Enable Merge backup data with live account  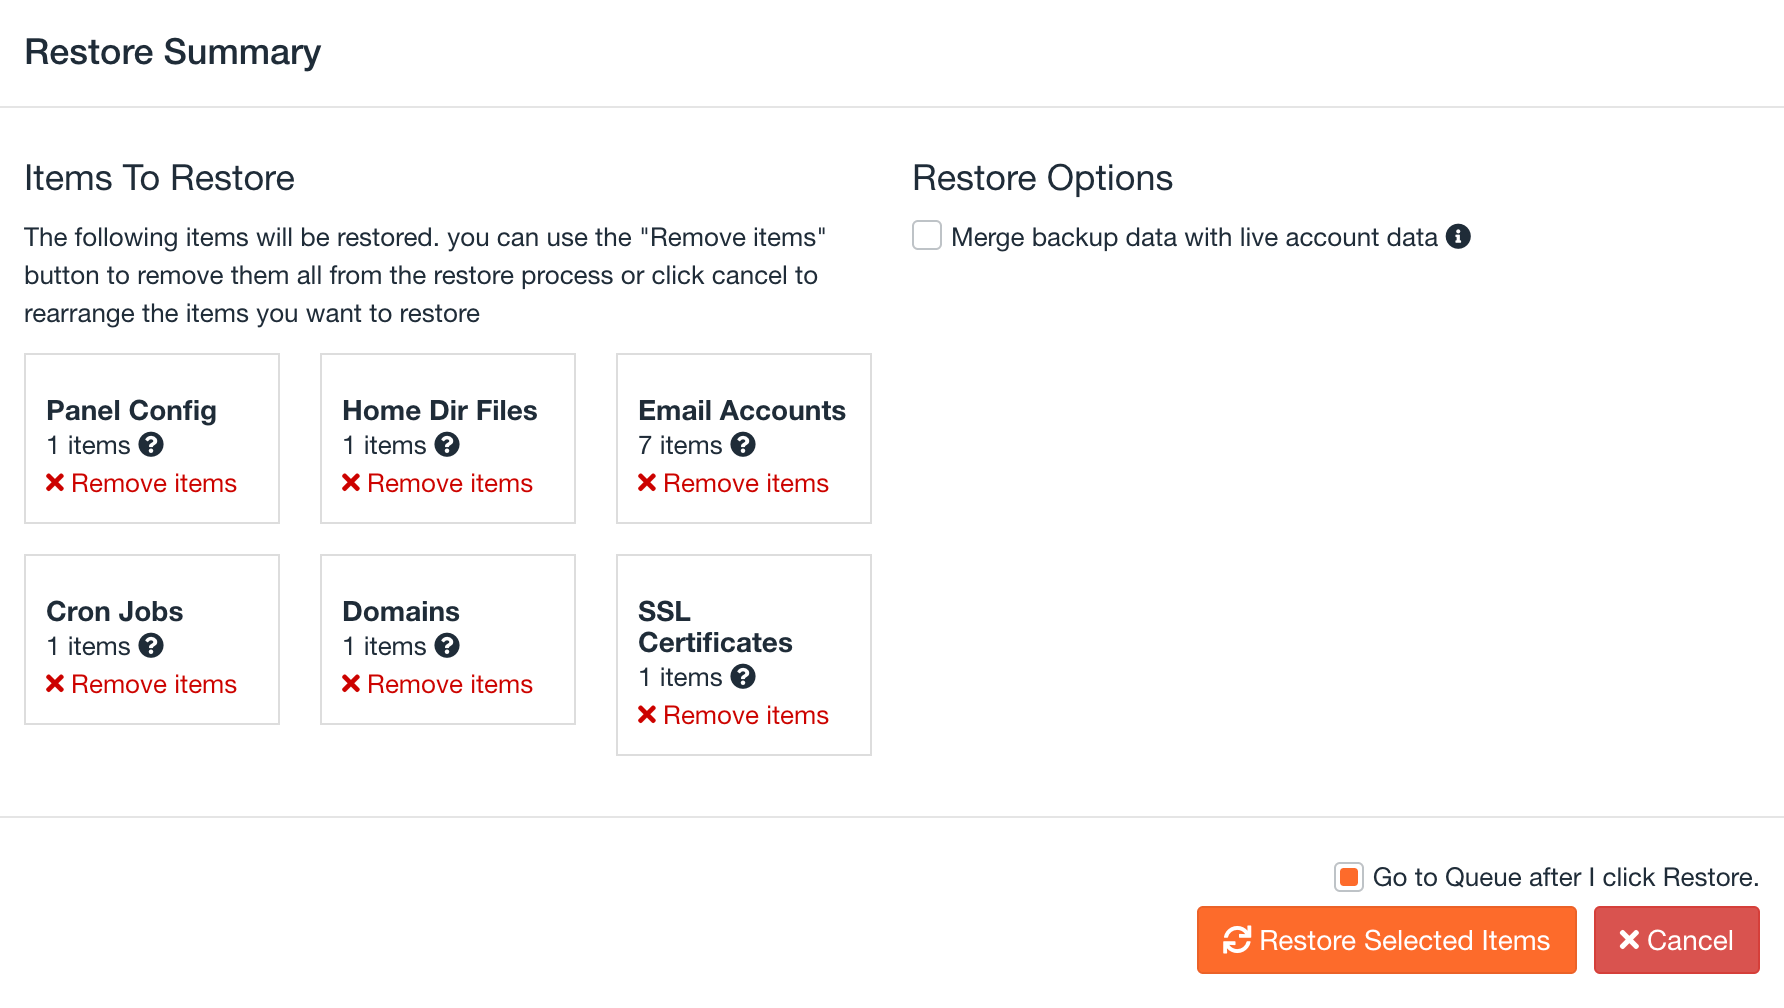coord(927,236)
